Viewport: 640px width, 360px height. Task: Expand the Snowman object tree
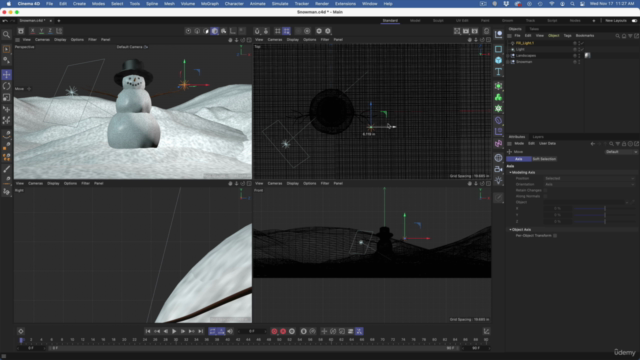pyautogui.click(x=508, y=62)
